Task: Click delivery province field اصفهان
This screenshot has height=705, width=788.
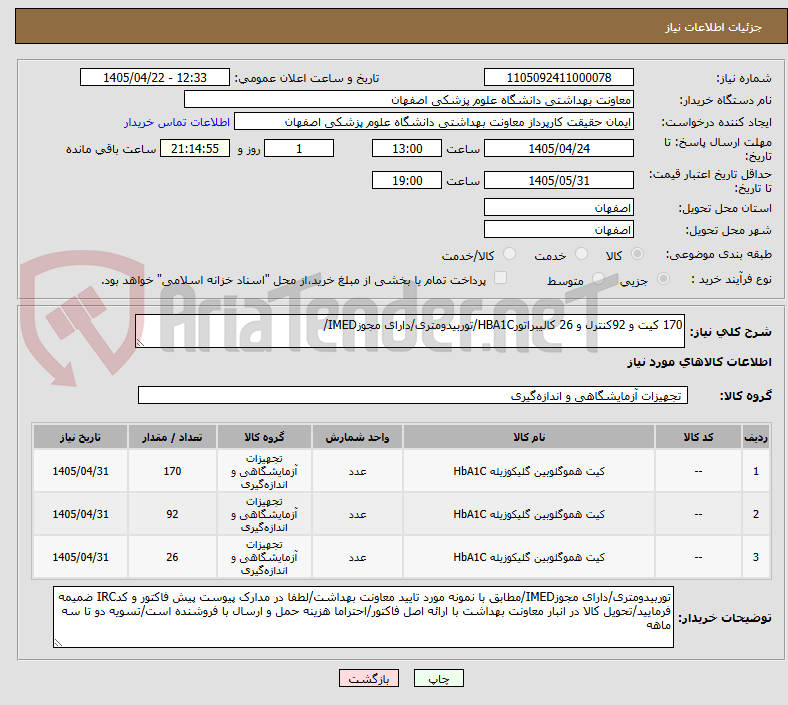Action: (x=558, y=207)
